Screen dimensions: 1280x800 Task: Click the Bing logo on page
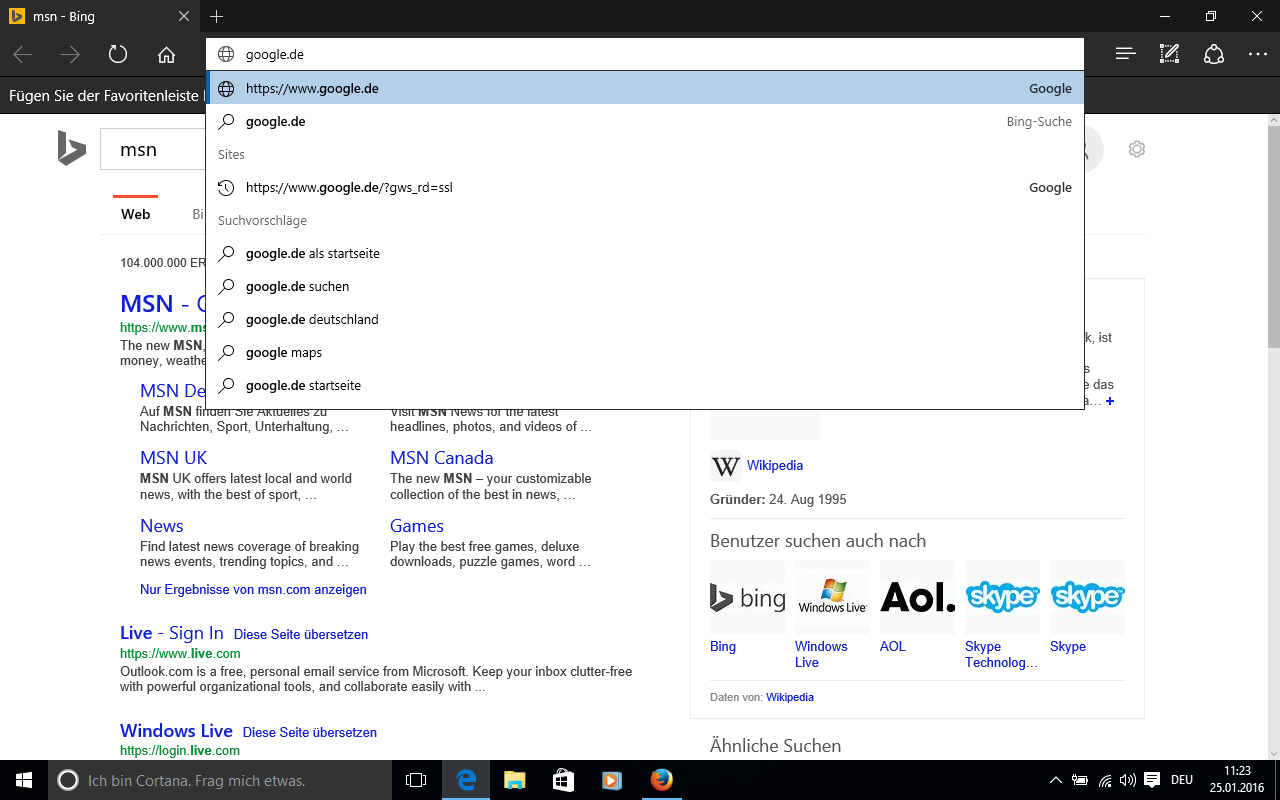click(x=71, y=149)
